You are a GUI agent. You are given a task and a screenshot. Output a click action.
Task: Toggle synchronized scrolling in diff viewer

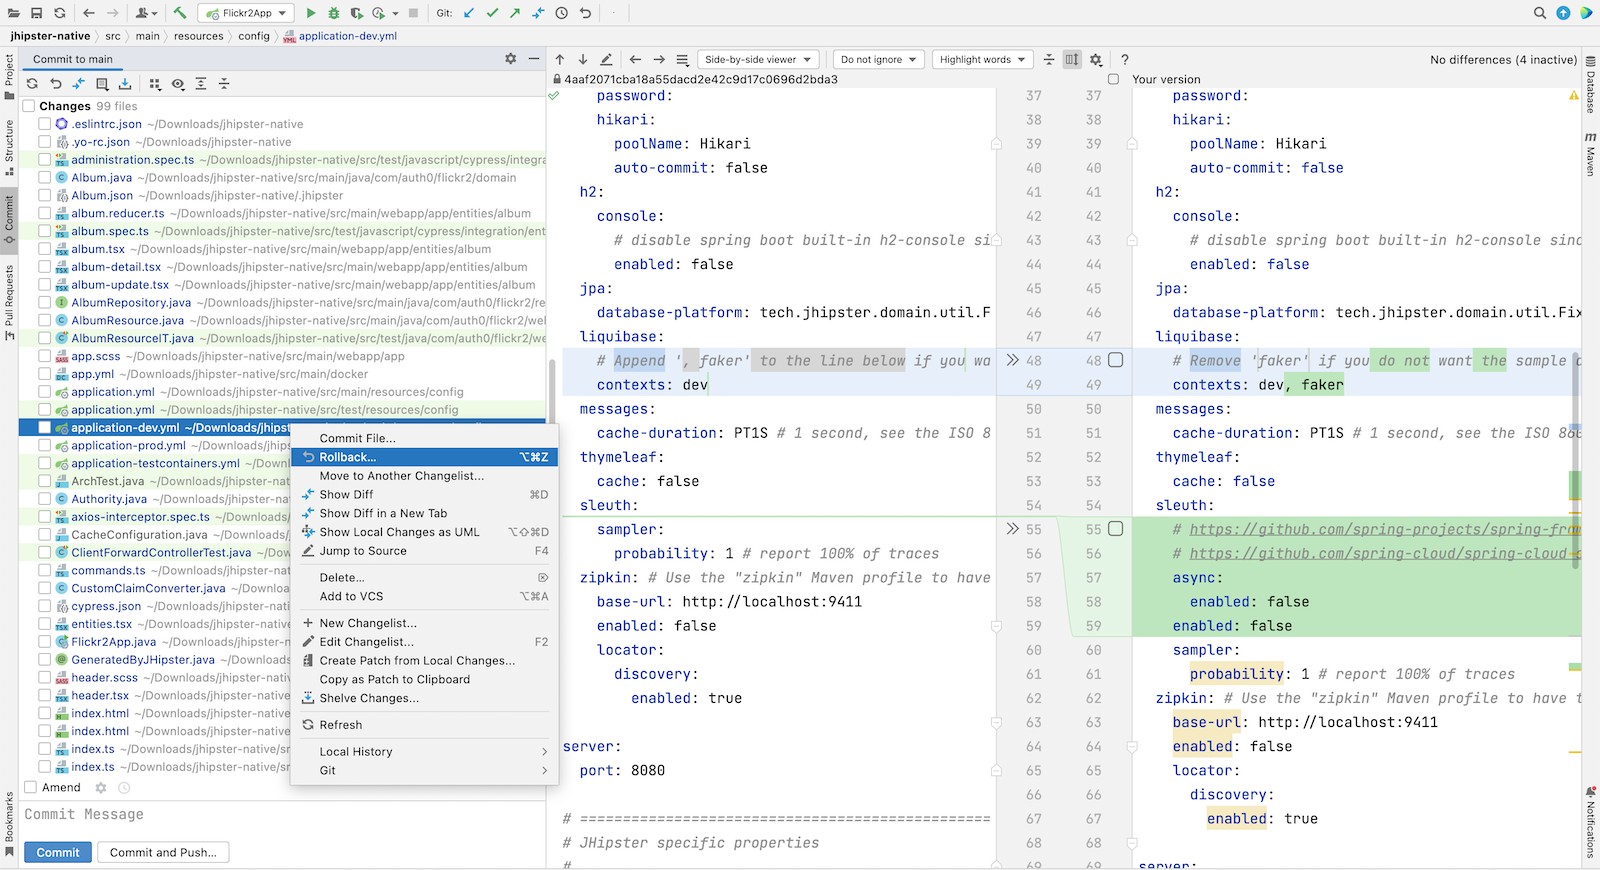(1072, 60)
